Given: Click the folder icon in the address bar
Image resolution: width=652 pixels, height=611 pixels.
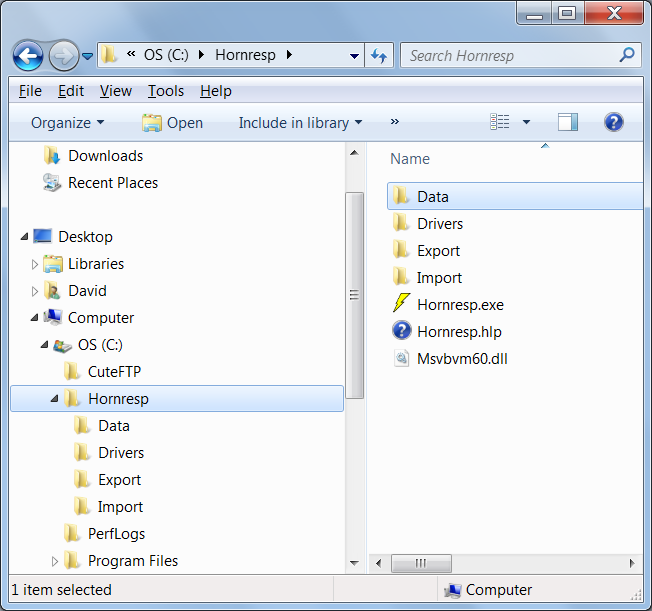Looking at the screenshot, I should 109,54.
